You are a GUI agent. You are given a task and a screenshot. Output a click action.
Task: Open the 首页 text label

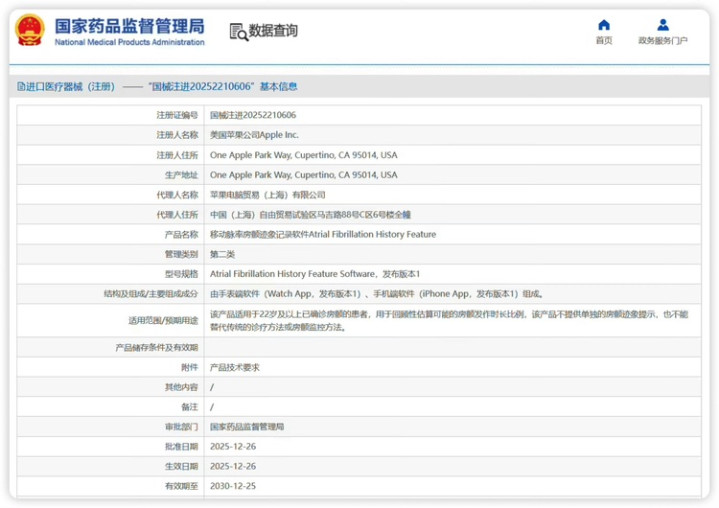(x=604, y=41)
